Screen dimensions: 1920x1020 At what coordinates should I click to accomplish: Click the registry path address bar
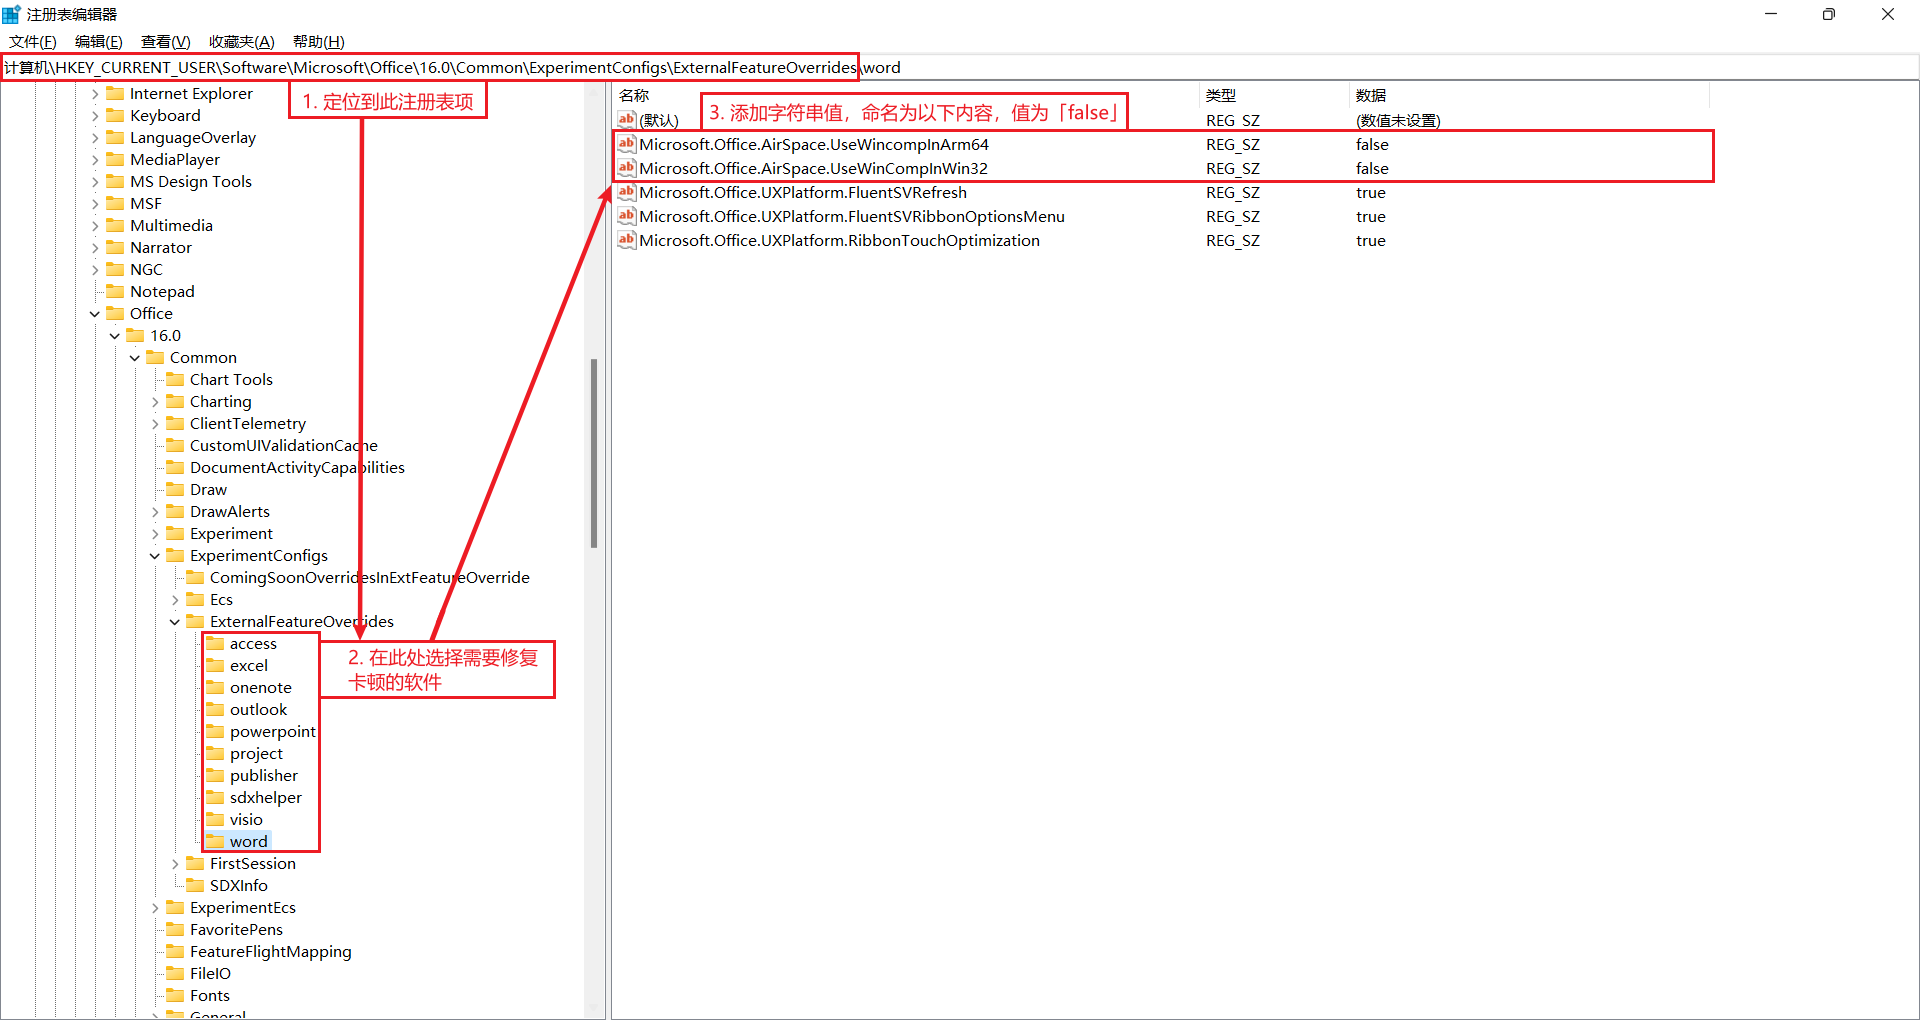(960, 67)
